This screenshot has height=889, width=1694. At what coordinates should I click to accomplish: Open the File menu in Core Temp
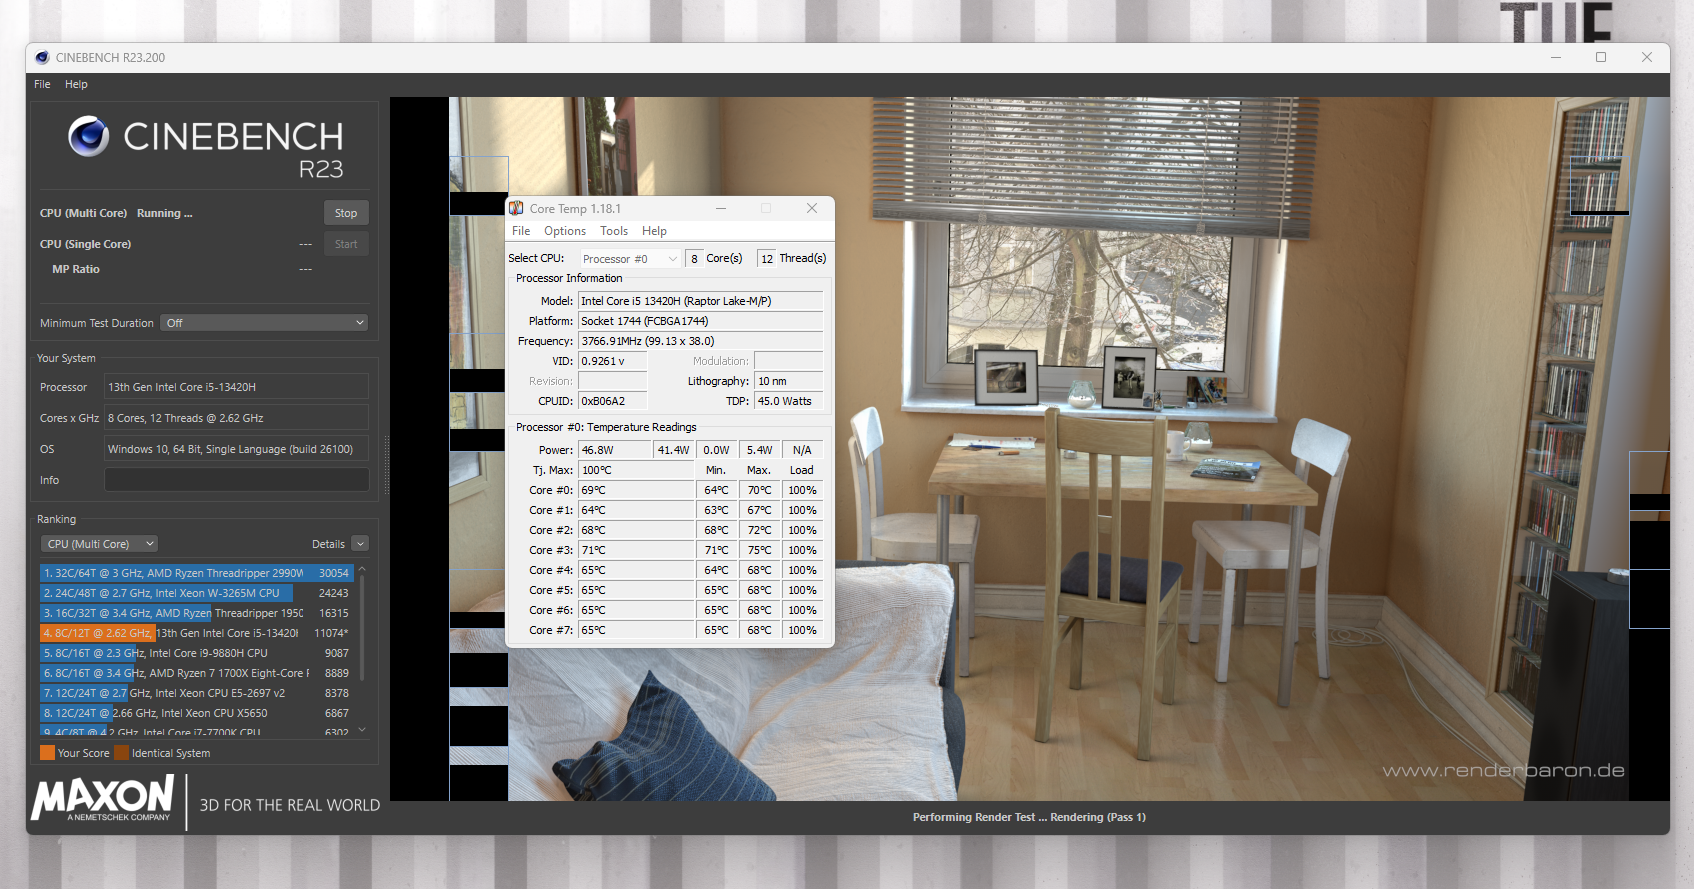pyautogui.click(x=521, y=231)
